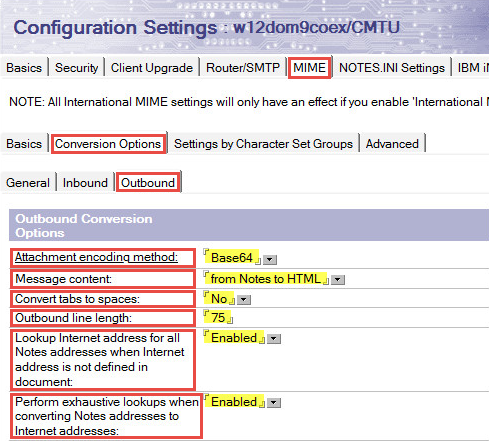Click the 'Perform exhaustive lookups' label

[x=107, y=416]
